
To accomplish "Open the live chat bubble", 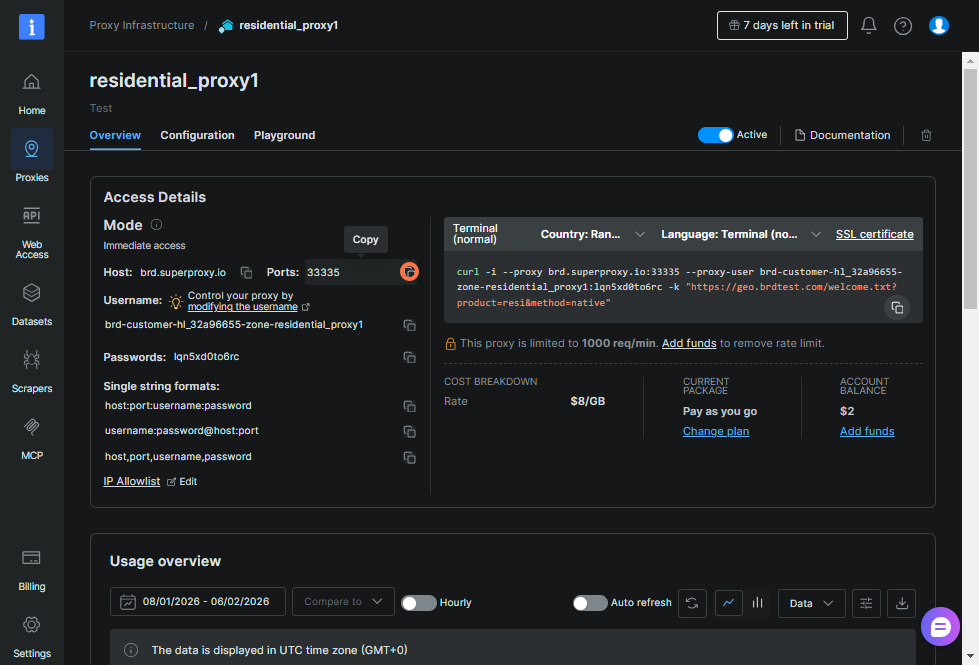I will 940,626.
